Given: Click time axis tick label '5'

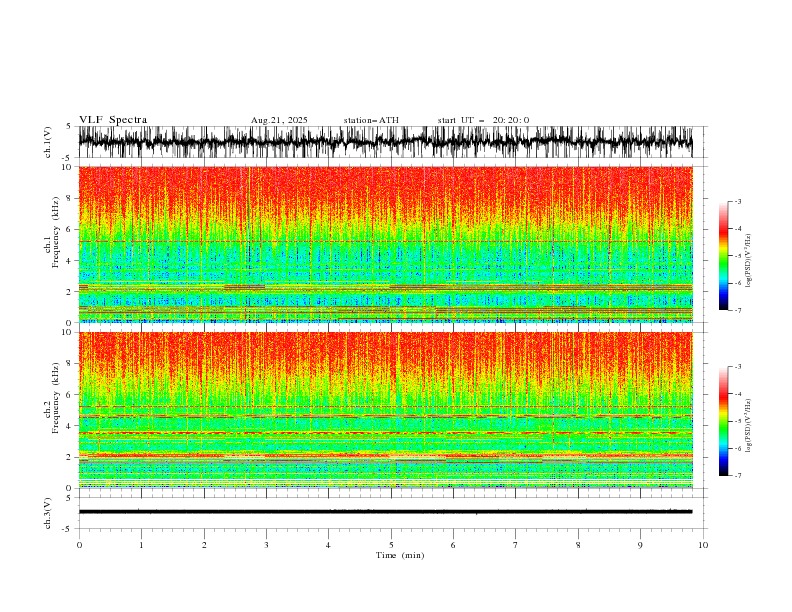Looking at the screenshot, I should (x=391, y=545).
